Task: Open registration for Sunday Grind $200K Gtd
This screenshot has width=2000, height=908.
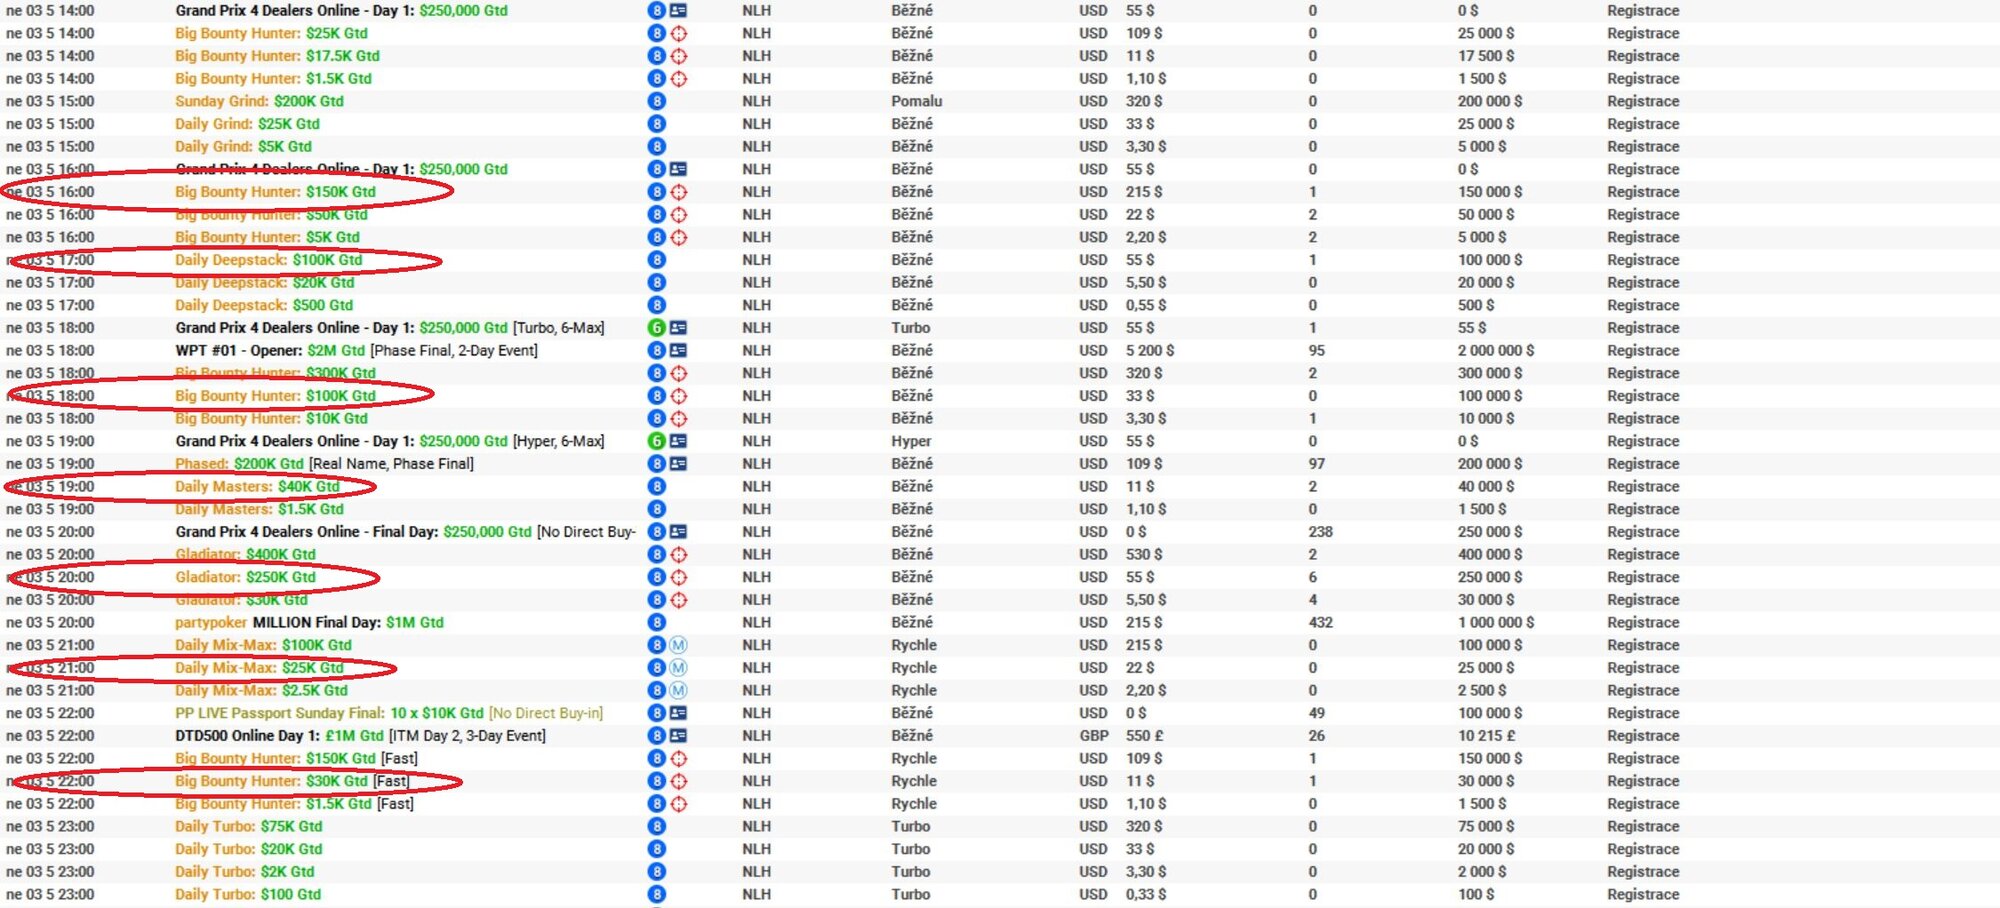Action: click(x=1643, y=101)
